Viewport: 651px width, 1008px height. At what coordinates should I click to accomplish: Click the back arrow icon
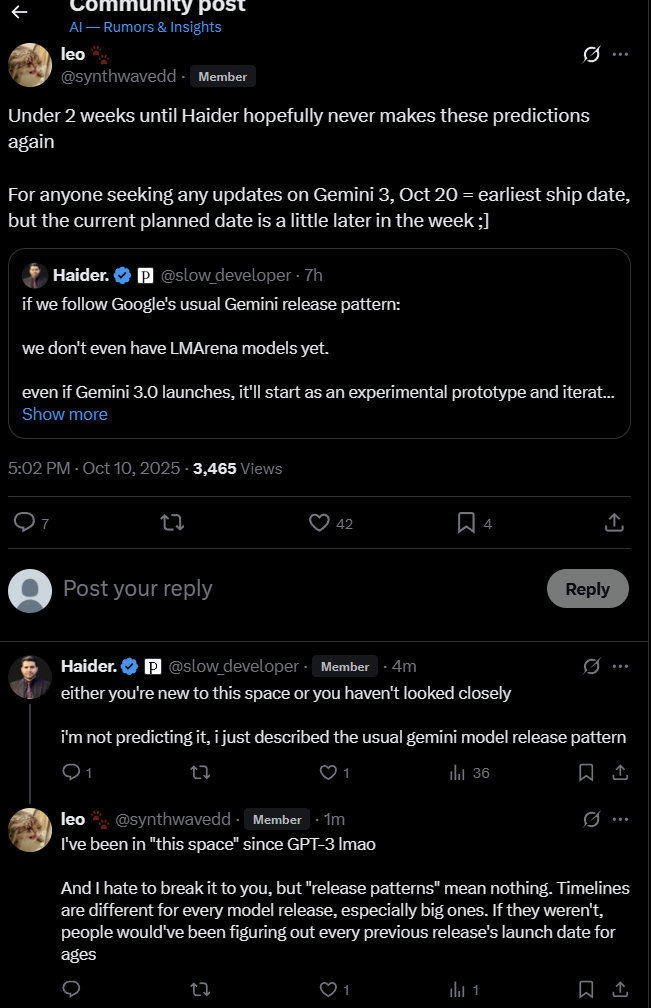pyautogui.click(x=19, y=12)
